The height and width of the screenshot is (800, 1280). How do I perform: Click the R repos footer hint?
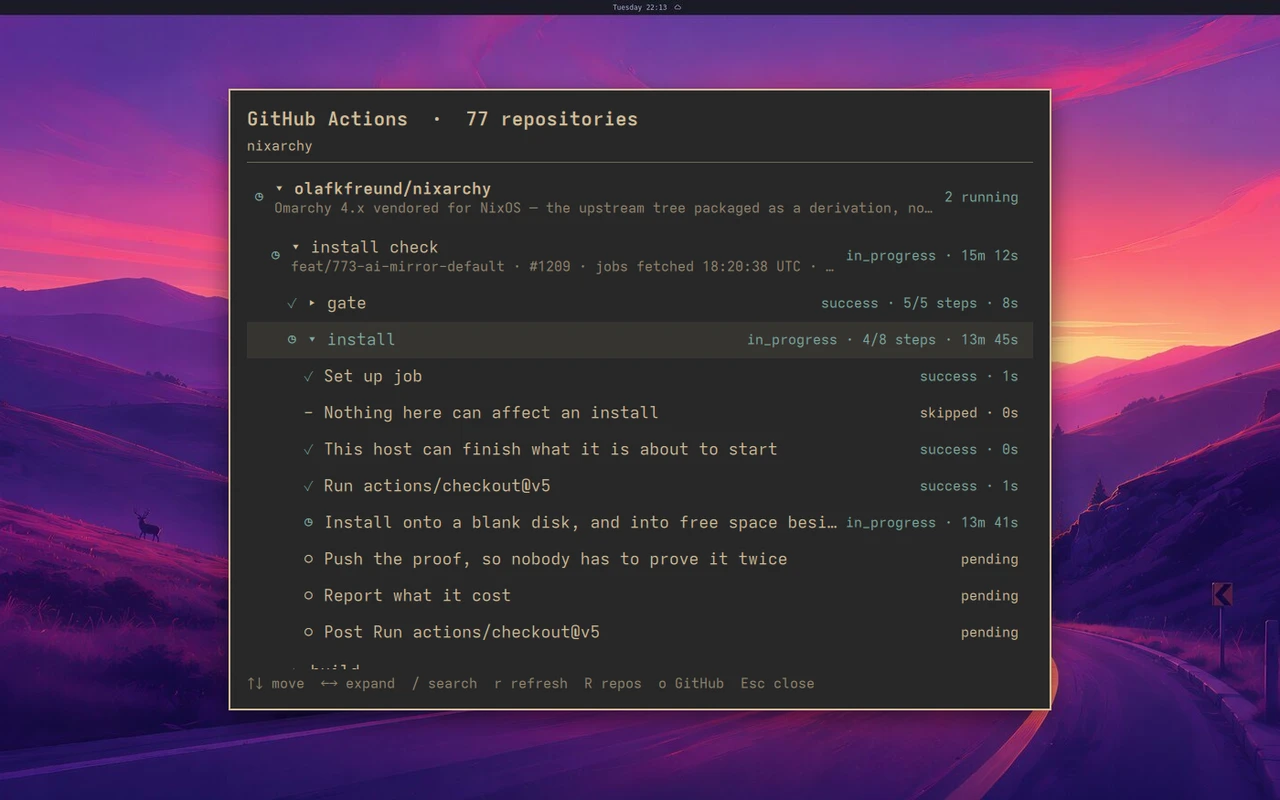[613, 684]
